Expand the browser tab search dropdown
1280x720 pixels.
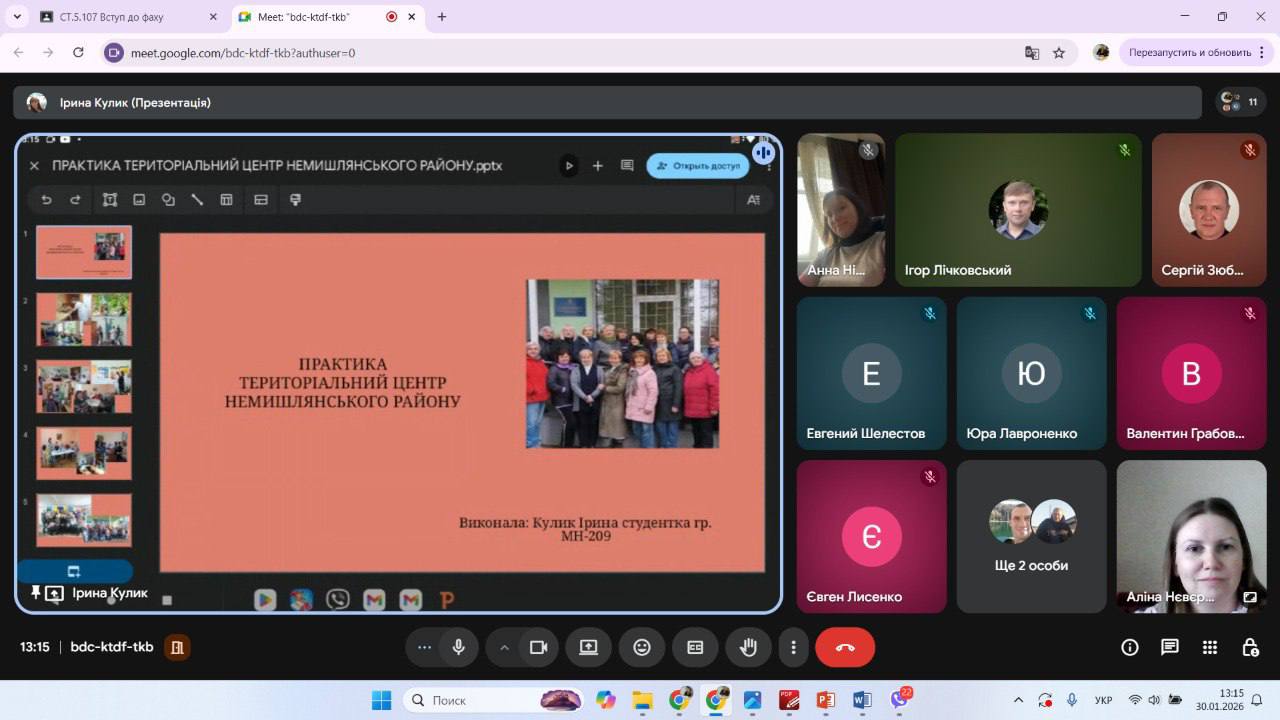pyautogui.click(x=17, y=17)
